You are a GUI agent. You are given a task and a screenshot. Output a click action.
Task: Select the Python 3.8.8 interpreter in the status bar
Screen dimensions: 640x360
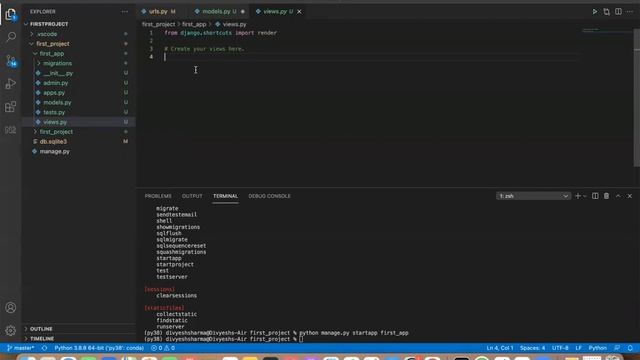99,348
